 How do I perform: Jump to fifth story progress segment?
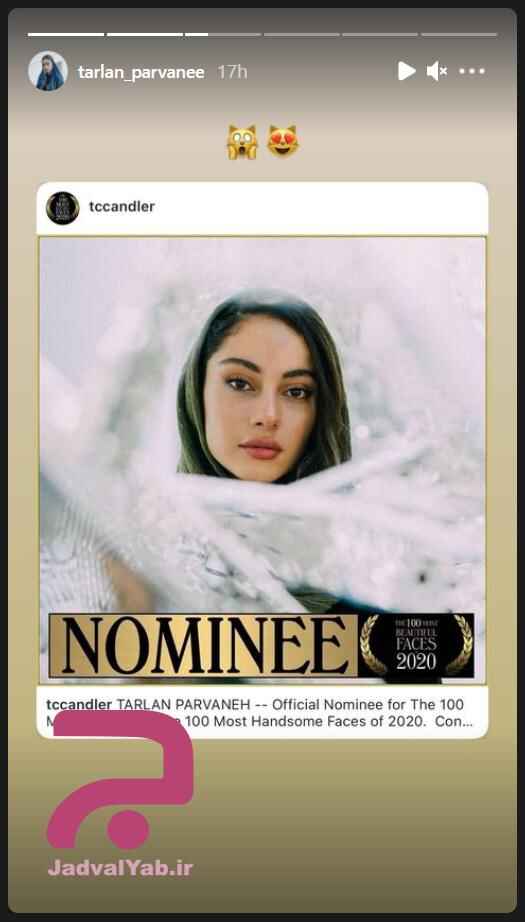tap(380, 35)
